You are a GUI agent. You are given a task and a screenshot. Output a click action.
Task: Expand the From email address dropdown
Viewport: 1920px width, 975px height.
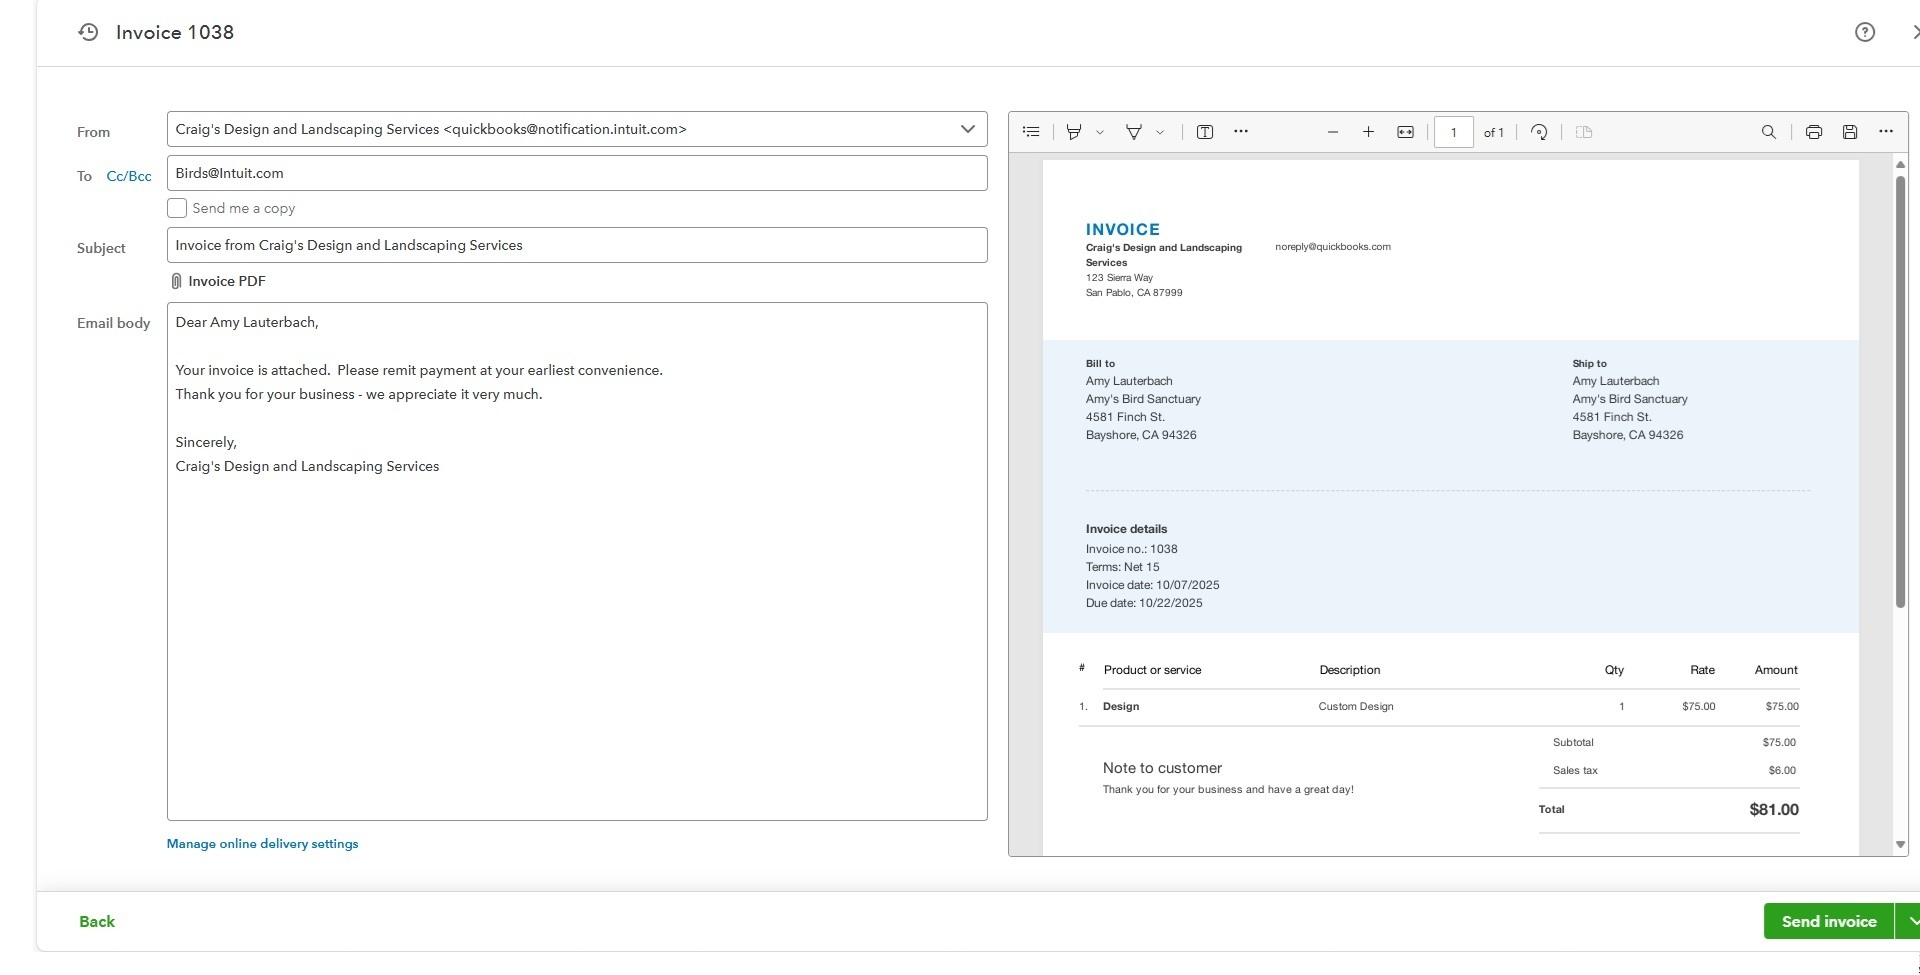(x=967, y=129)
